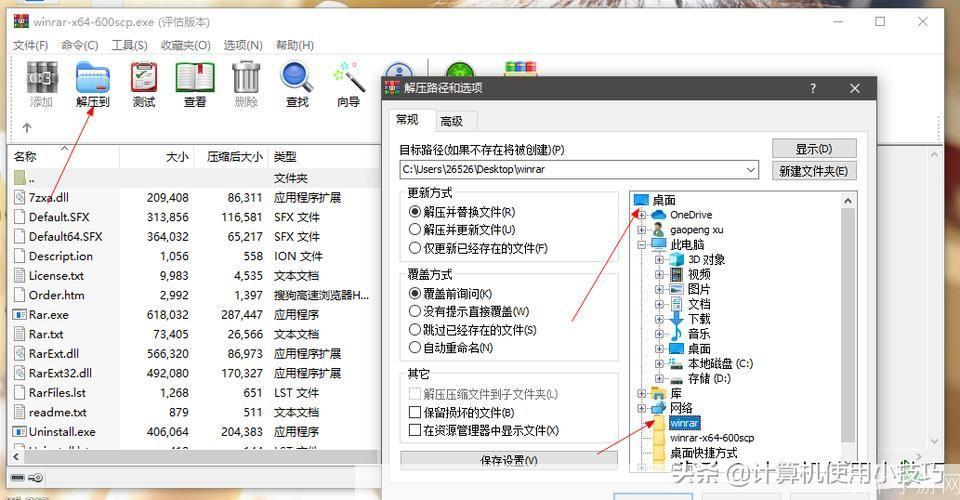Click the 查找 (Find) magnifier icon
Image resolution: width=960 pixels, height=500 pixels.
click(297, 78)
